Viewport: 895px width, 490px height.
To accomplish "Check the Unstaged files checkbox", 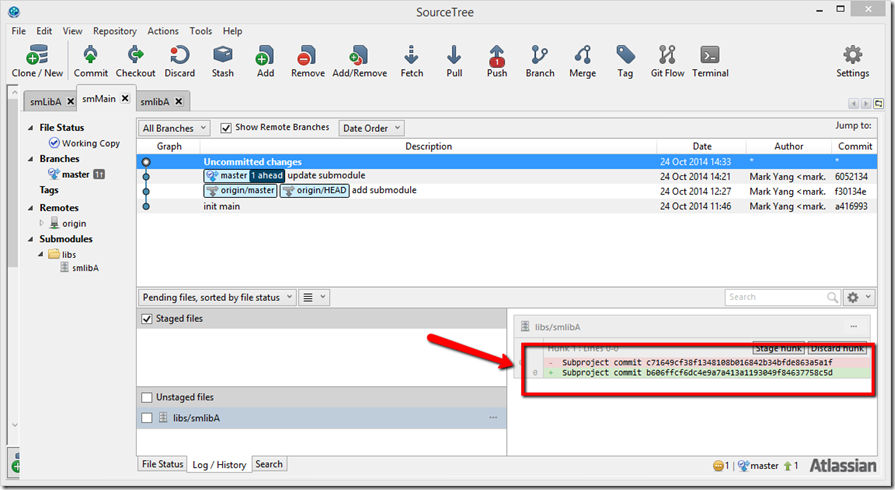I will click(147, 397).
